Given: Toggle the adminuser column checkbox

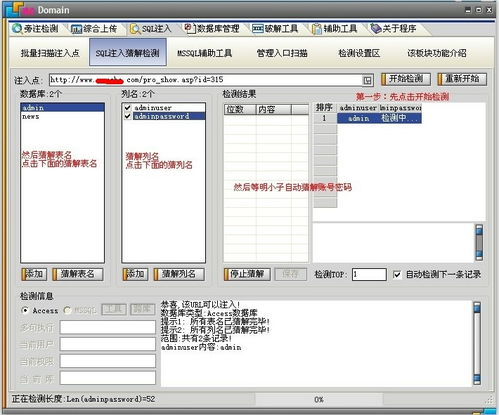Looking at the screenshot, I should [x=127, y=107].
